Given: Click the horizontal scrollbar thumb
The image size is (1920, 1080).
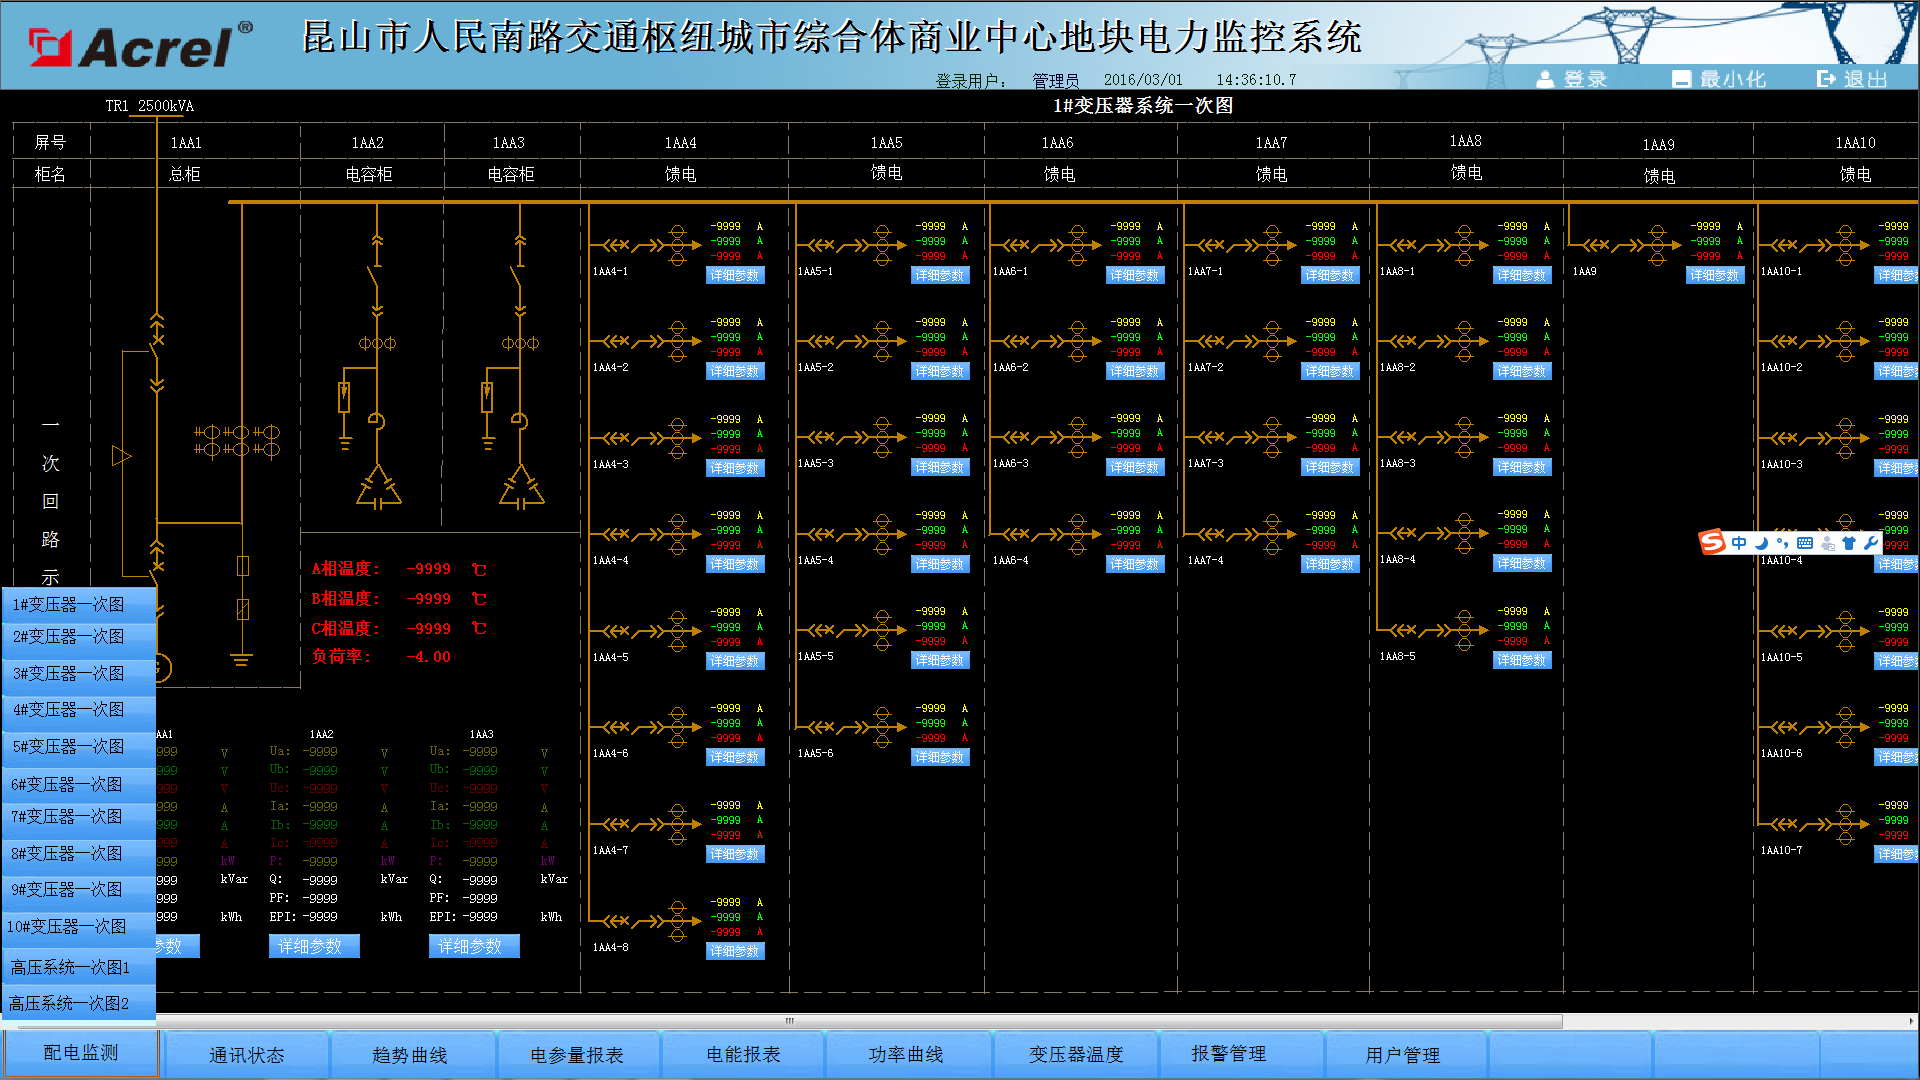Looking at the screenshot, I should tap(790, 1021).
